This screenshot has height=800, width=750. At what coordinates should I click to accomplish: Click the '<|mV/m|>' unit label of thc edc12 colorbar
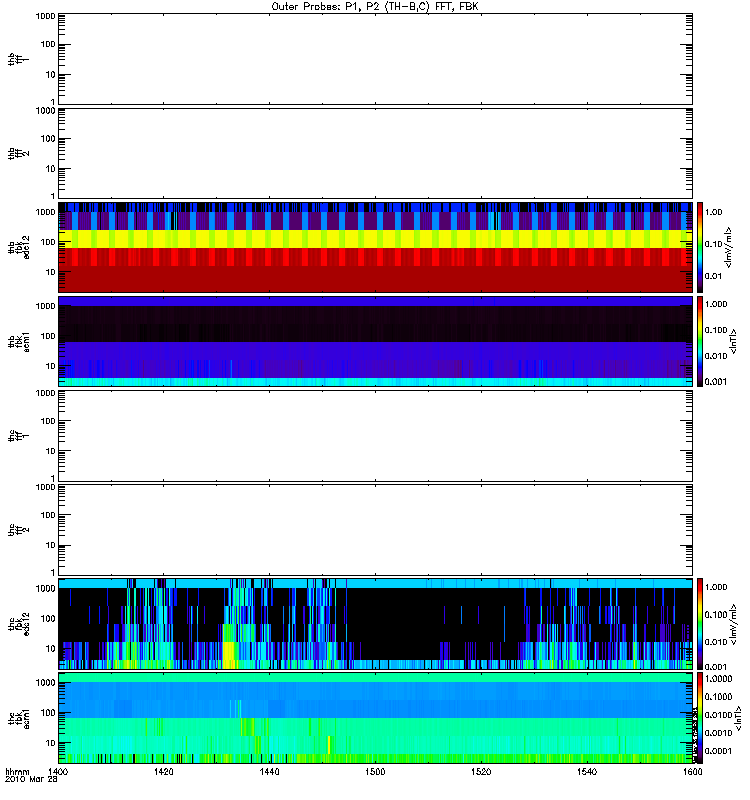733,624
